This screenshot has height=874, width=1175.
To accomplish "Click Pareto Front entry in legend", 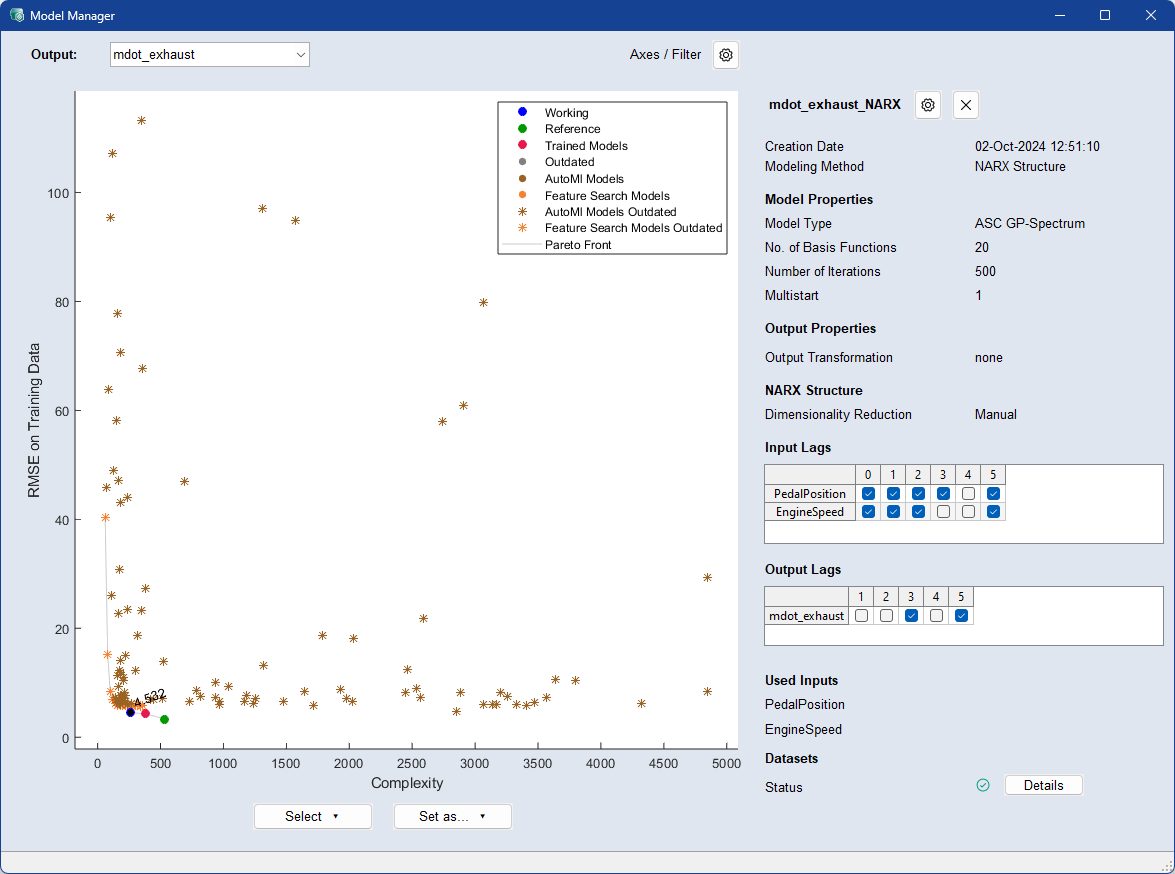I will point(578,244).
